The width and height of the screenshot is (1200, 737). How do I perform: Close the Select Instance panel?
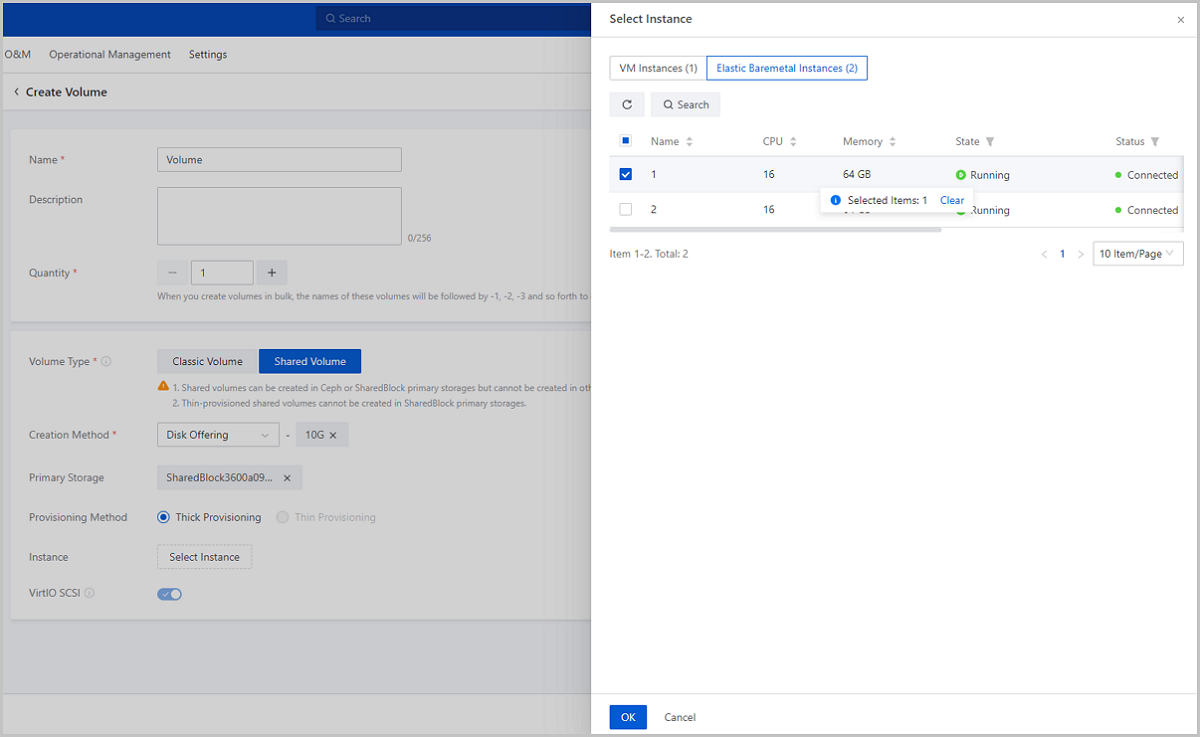(1180, 20)
